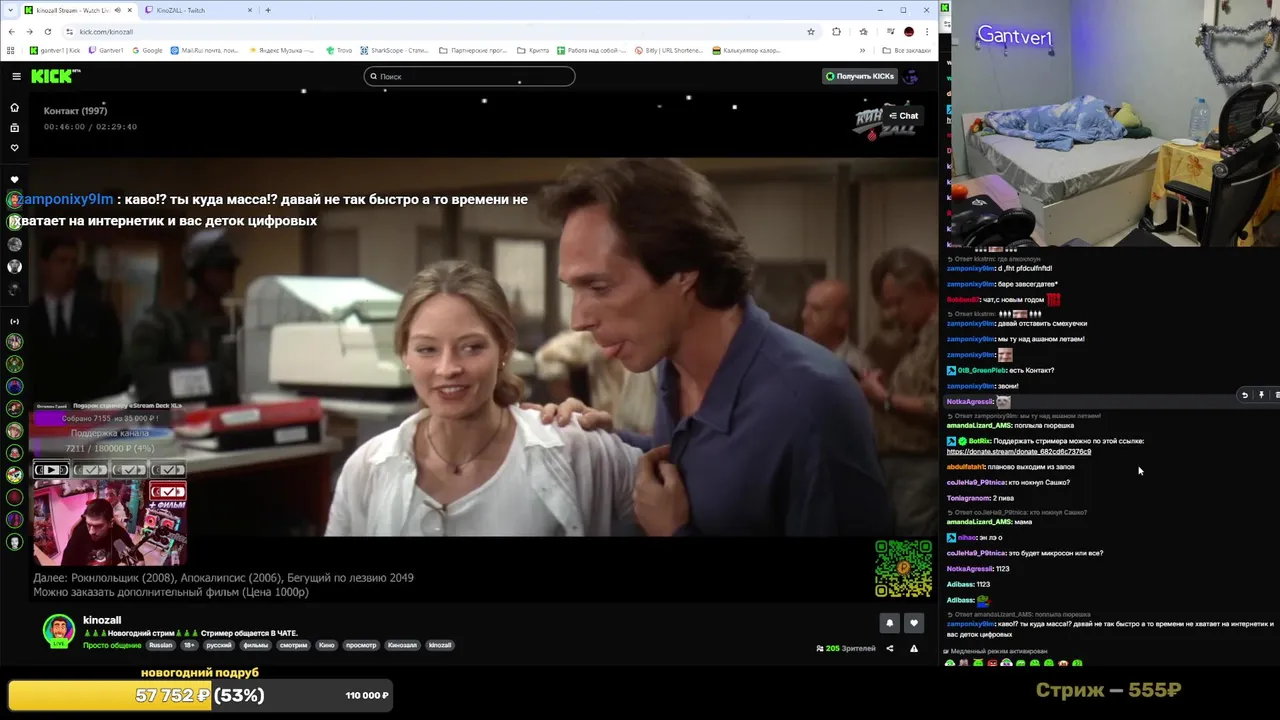Screen dimensions: 1280x720
Task: Focus the Поиск search field
Action: pos(469,76)
